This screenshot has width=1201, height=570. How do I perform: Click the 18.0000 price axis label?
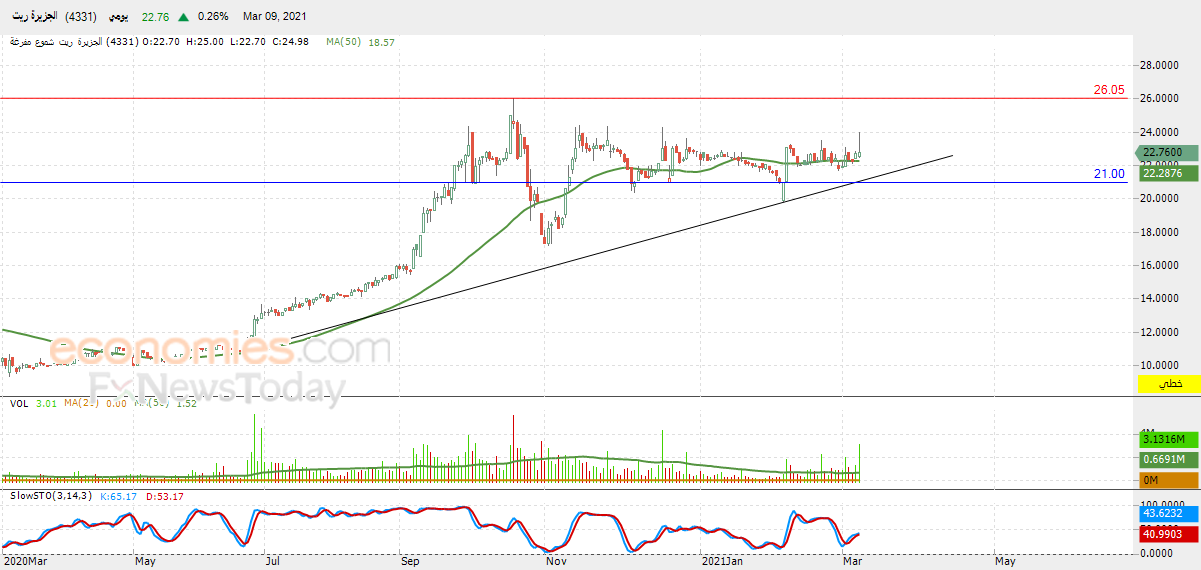[1161, 232]
